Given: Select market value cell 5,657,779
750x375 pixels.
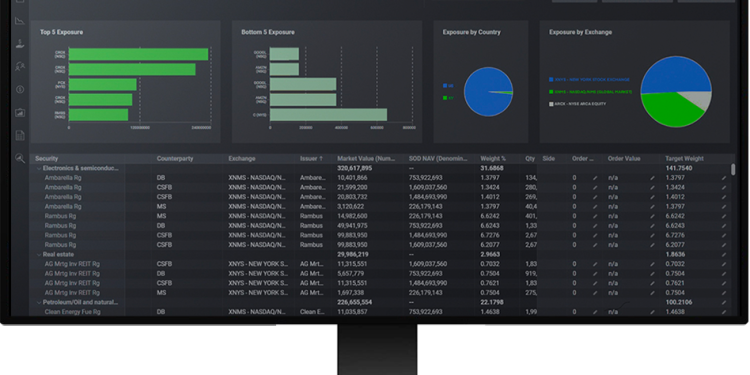Looking at the screenshot, I should tap(351, 274).
